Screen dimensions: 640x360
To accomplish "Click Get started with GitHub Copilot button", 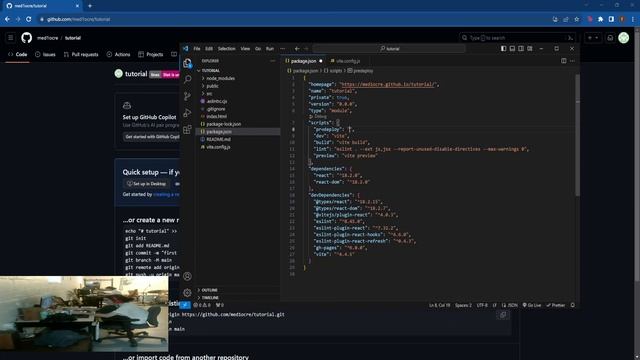I will coord(152,137).
